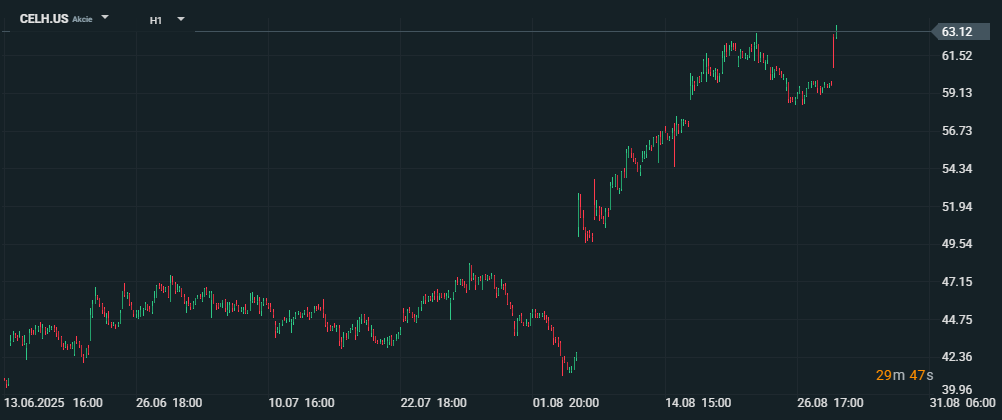The width and height of the screenshot is (1002, 420).
Task: Open the CELH.US symbol dropdown arrow
Action: click(105, 17)
